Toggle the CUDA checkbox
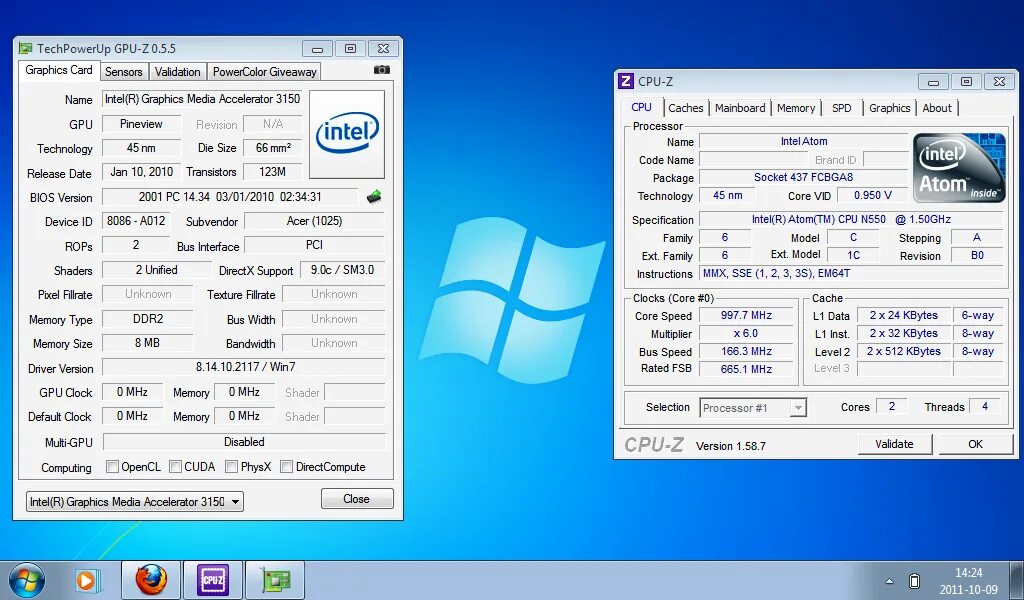Viewport: 1024px width, 600px height. [x=175, y=467]
